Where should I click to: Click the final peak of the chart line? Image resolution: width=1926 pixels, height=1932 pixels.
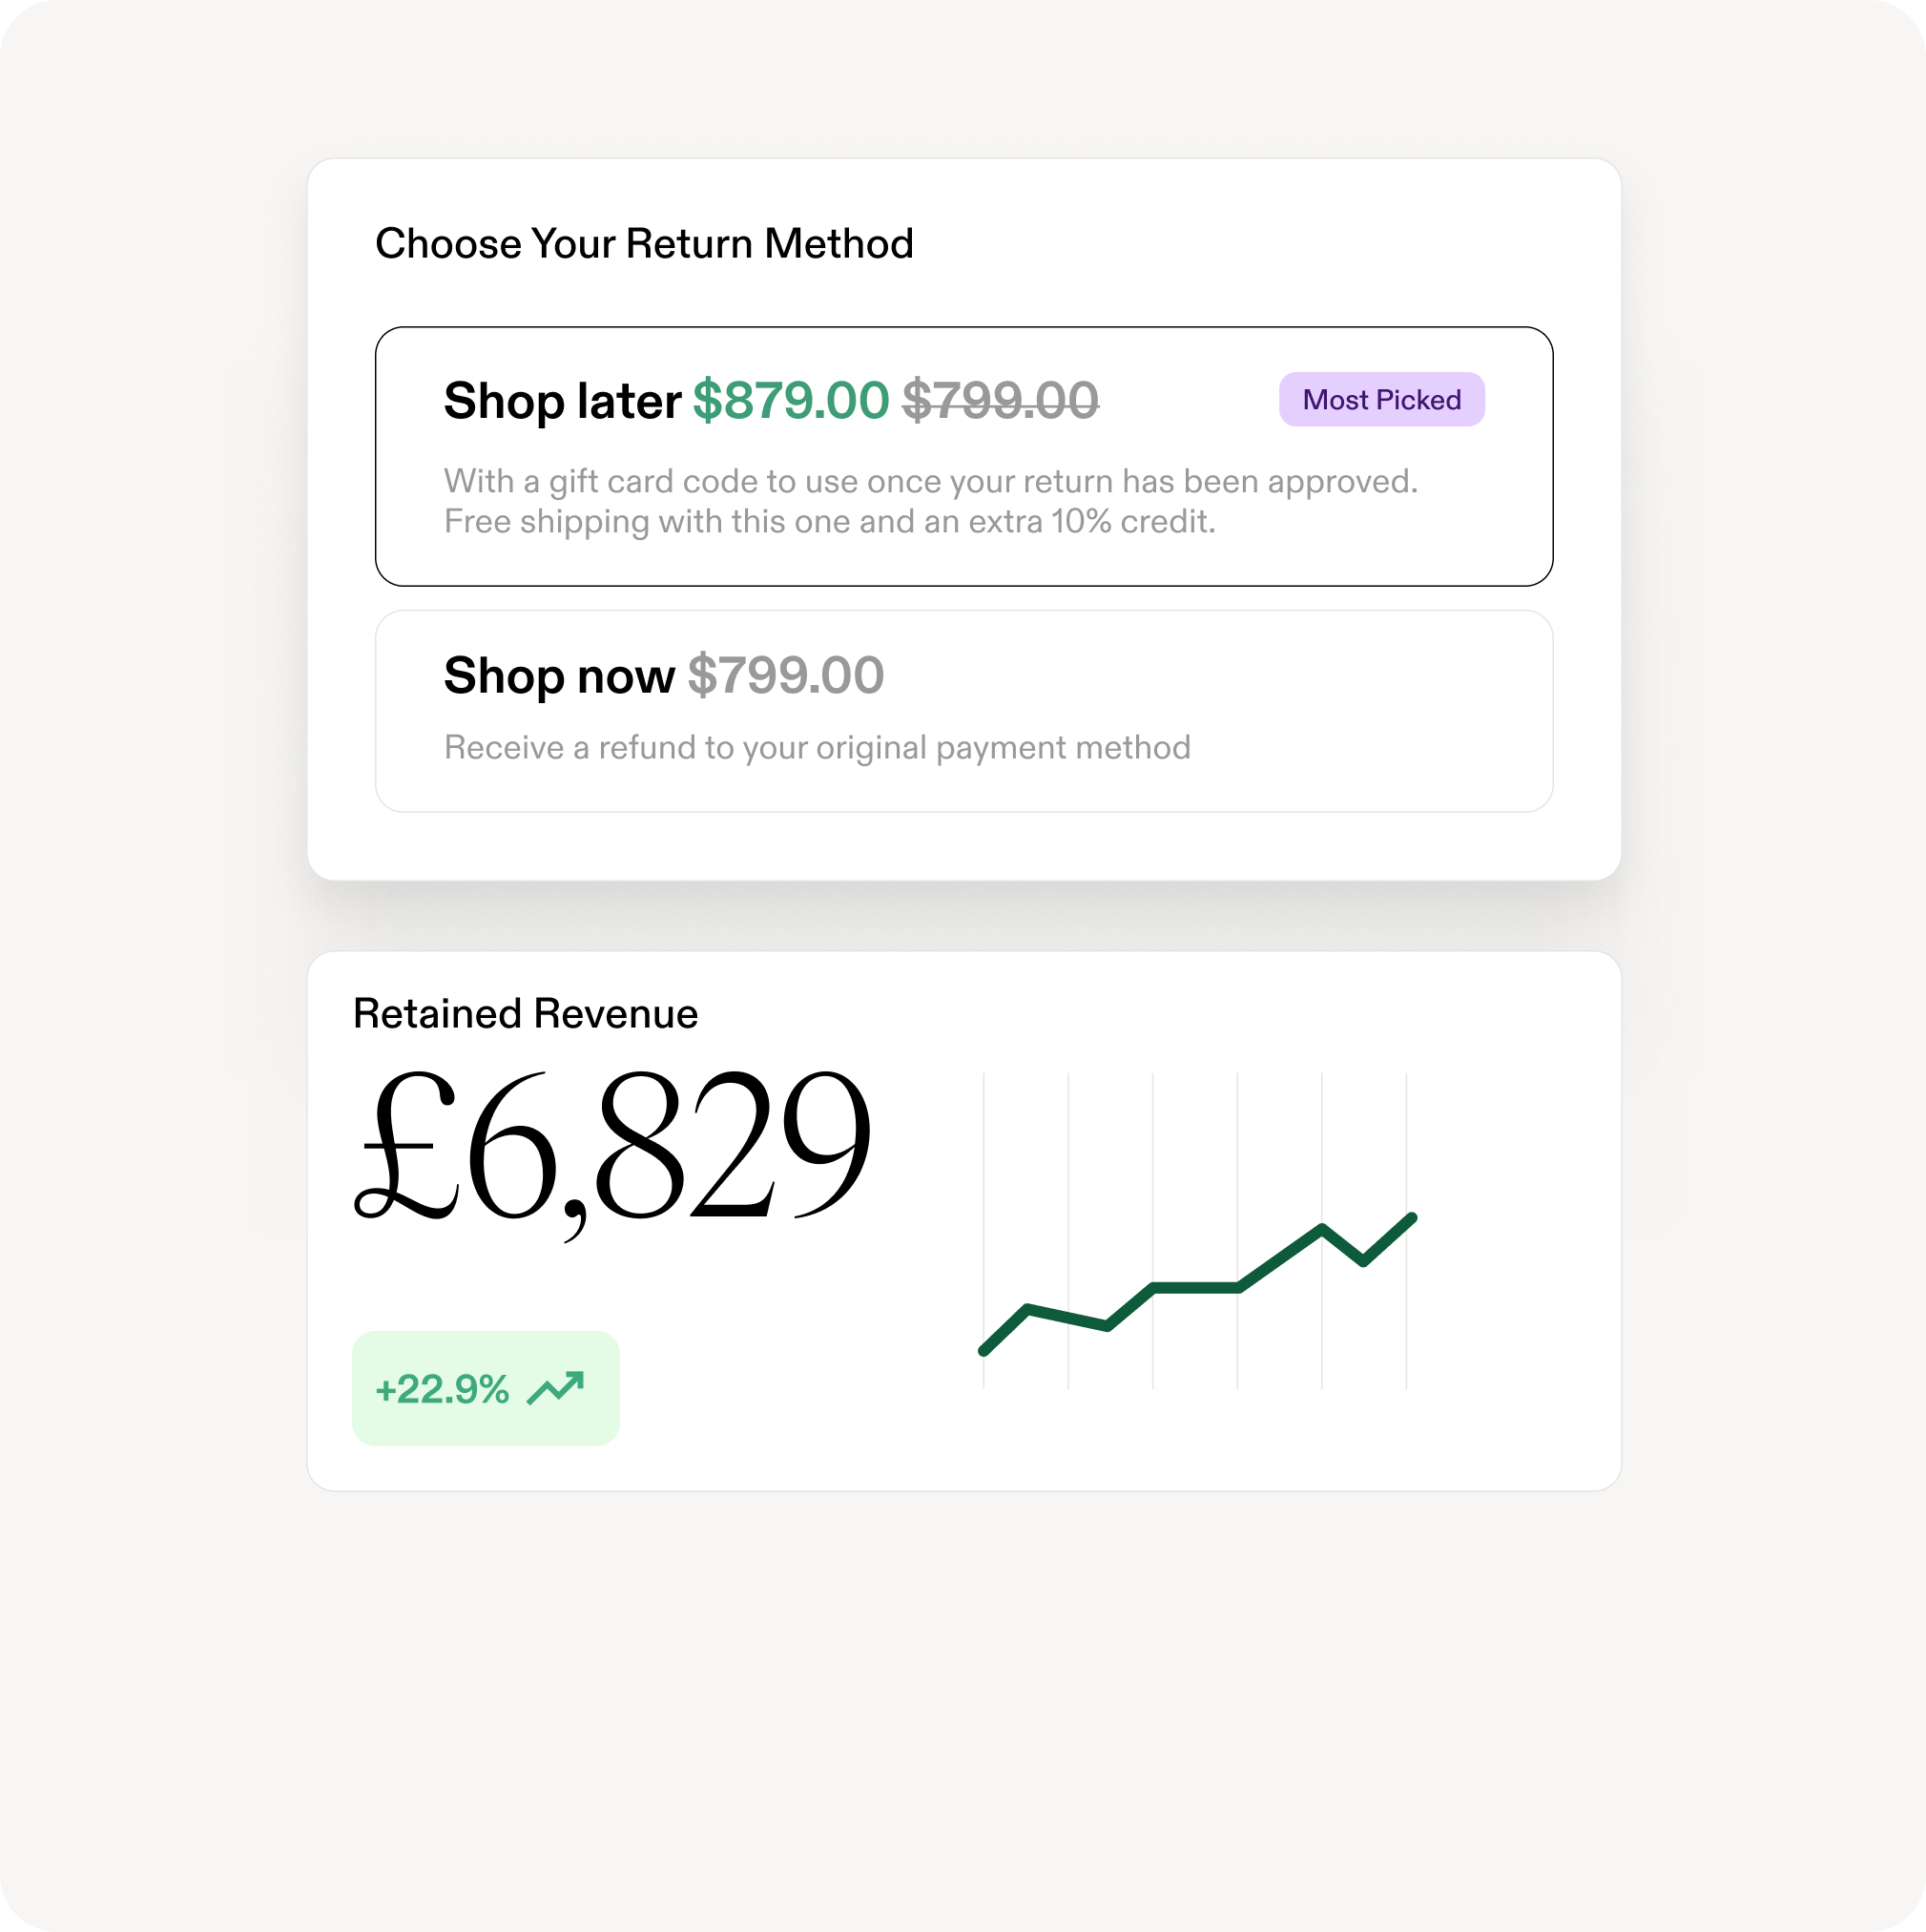click(x=1411, y=1218)
